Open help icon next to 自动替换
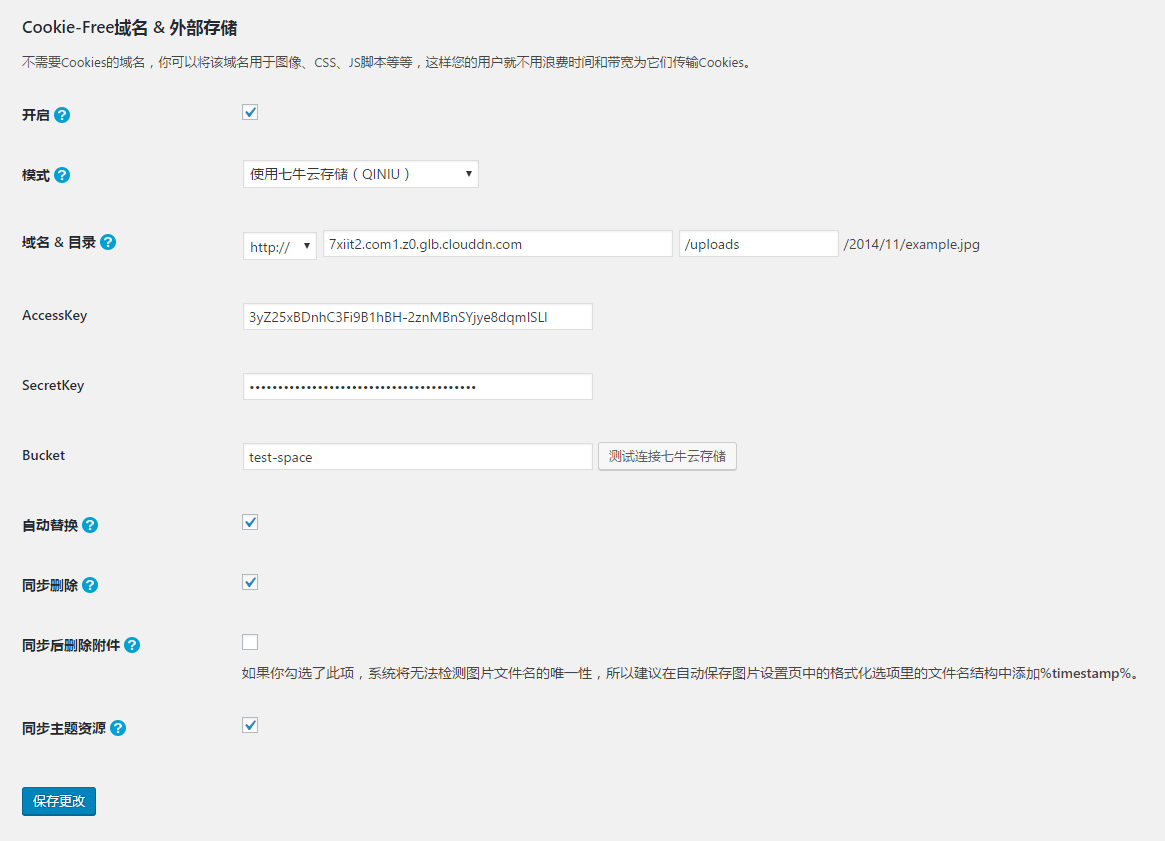Screen dimensions: 1165x841 (90, 525)
